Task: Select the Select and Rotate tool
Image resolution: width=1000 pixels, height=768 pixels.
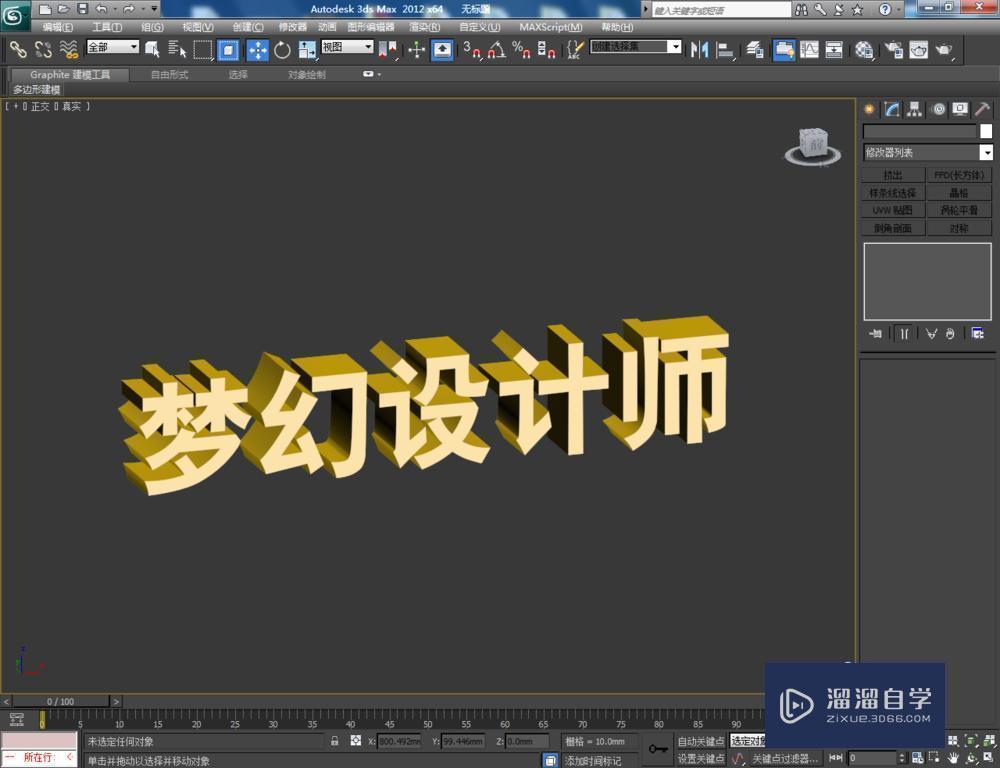Action: tap(280, 49)
